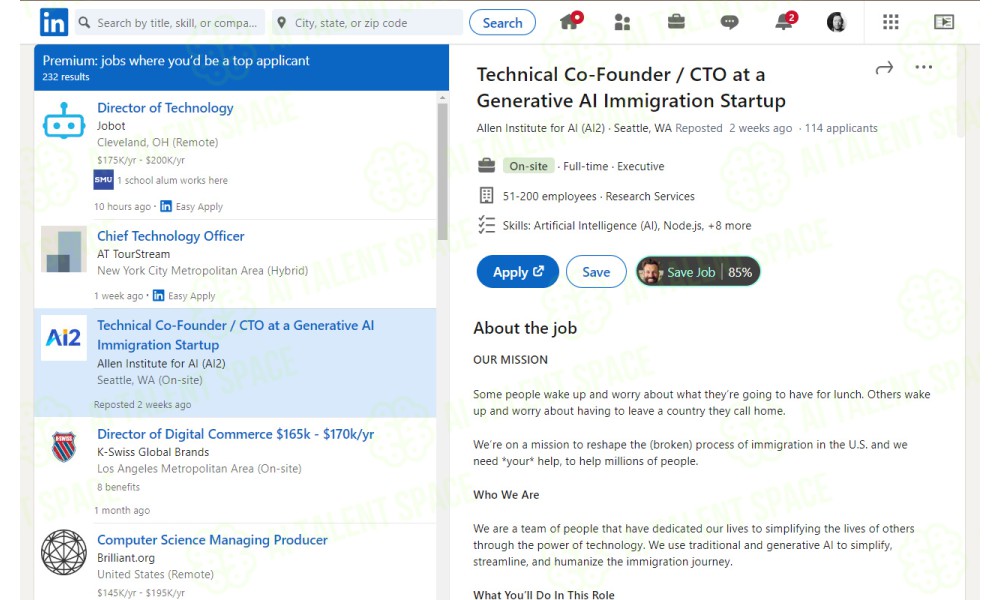Select the Director of Technology job
This screenshot has width=1000, height=600.
[165, 108]
